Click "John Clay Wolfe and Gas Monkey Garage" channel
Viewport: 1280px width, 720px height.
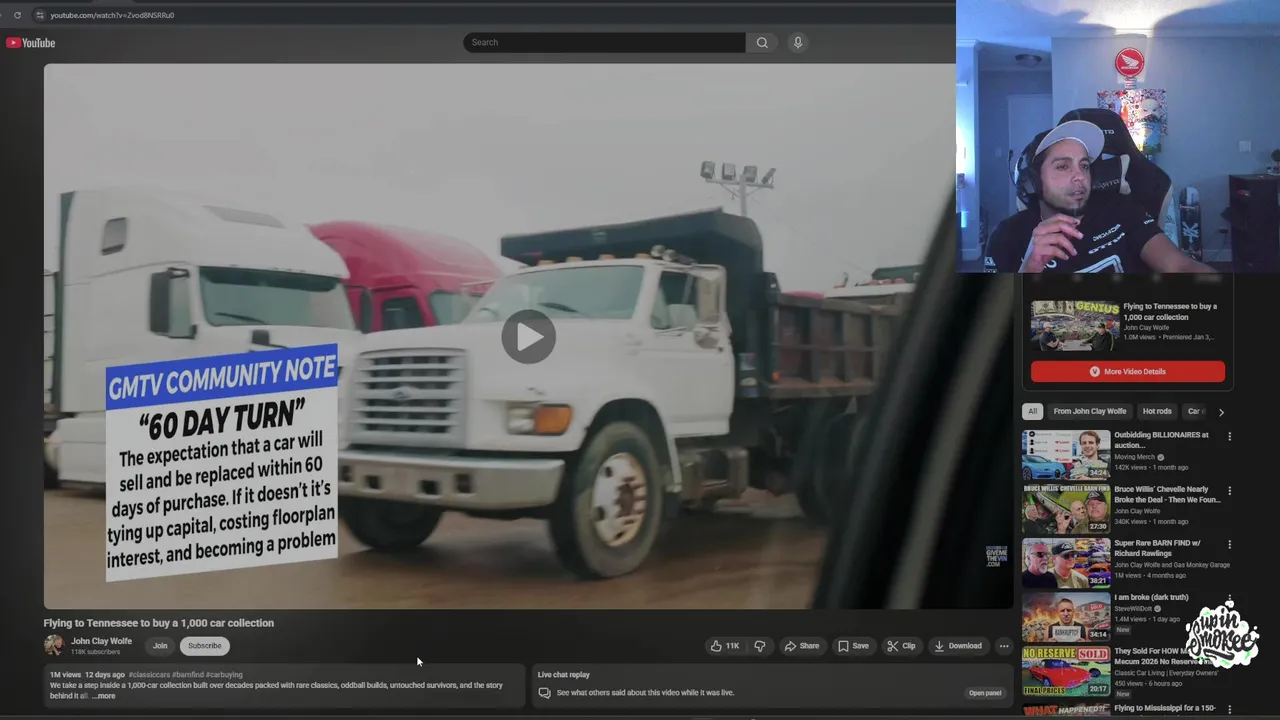click(x=1172, y=565)
